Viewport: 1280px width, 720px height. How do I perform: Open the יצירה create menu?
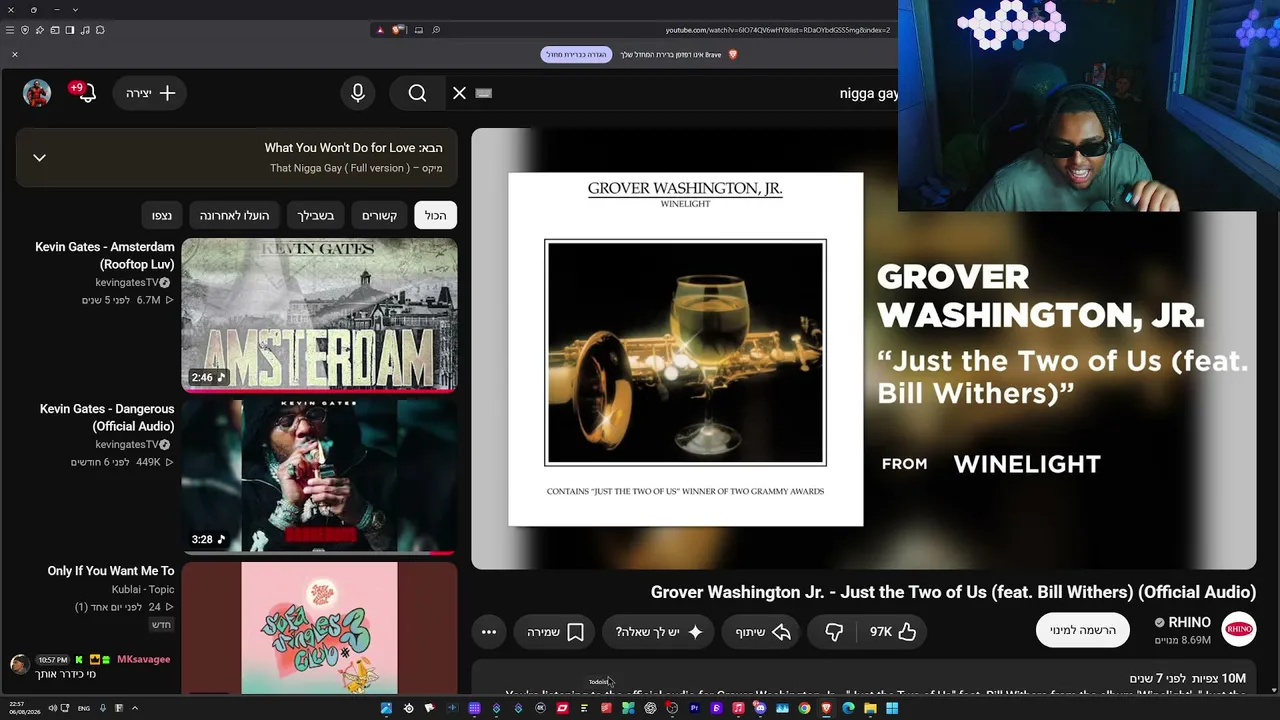(x=150, y=93)
